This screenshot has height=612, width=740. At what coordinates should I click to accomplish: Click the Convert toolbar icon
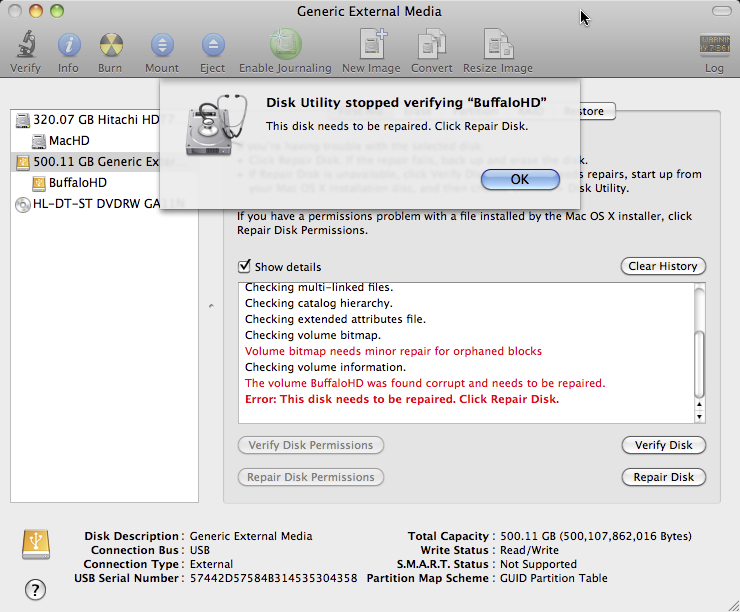pyautogui.click(x=432, y=44)
